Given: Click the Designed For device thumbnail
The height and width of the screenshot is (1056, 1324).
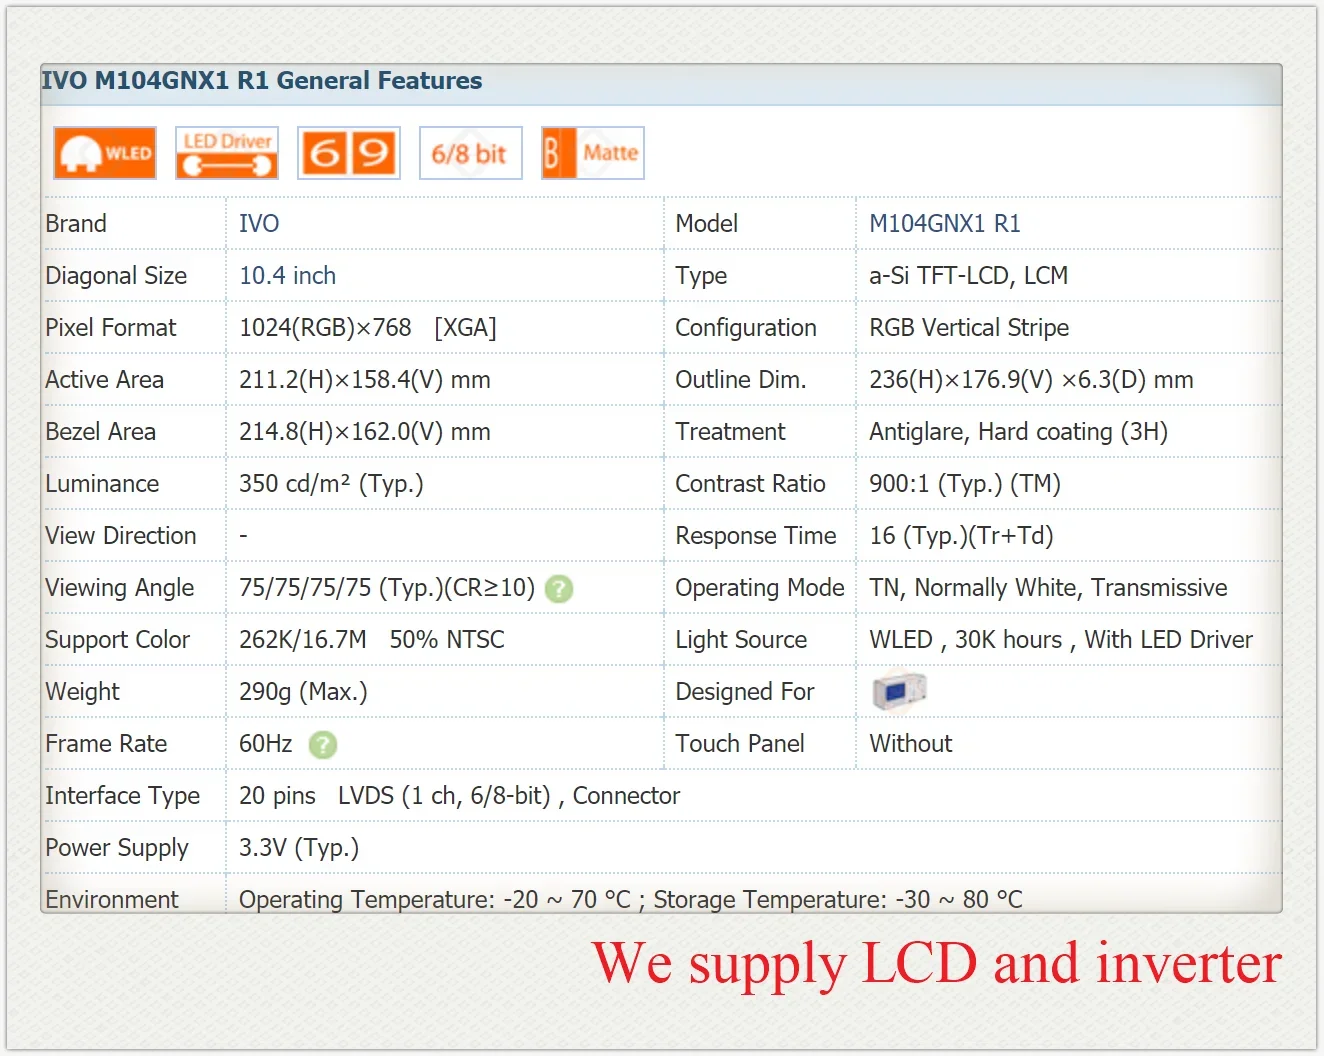Looking at the screenshot, I should click(899, 691).
